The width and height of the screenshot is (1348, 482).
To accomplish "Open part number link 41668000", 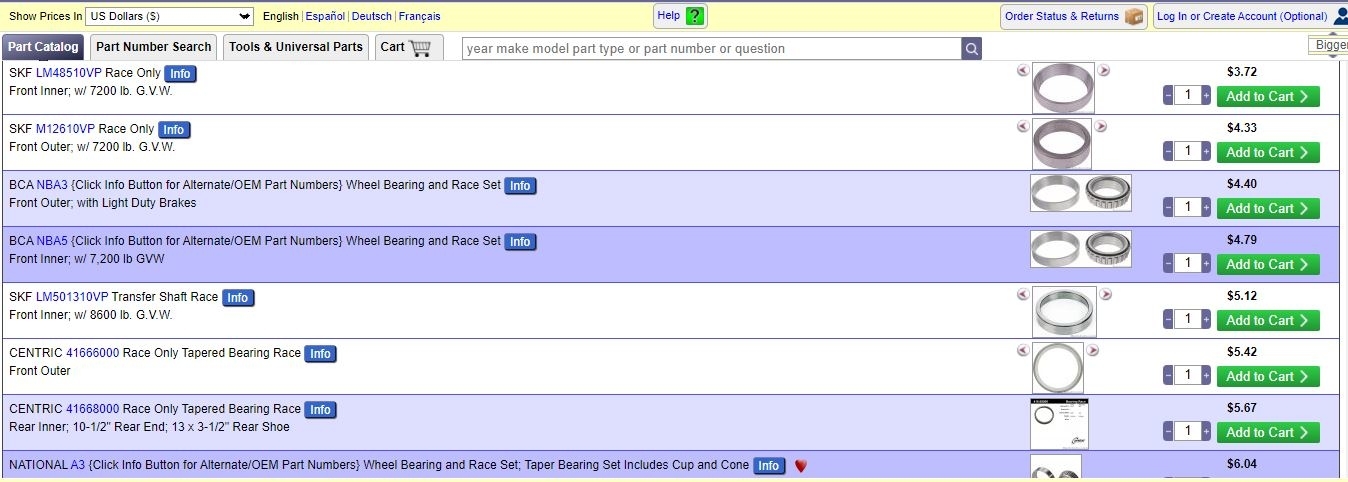I will (x=93, y=409).
